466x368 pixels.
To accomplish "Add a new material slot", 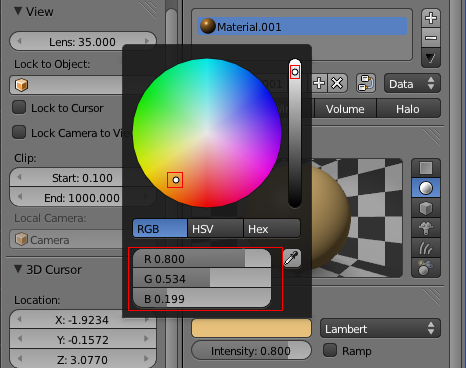I will click(x=431, y=18).
